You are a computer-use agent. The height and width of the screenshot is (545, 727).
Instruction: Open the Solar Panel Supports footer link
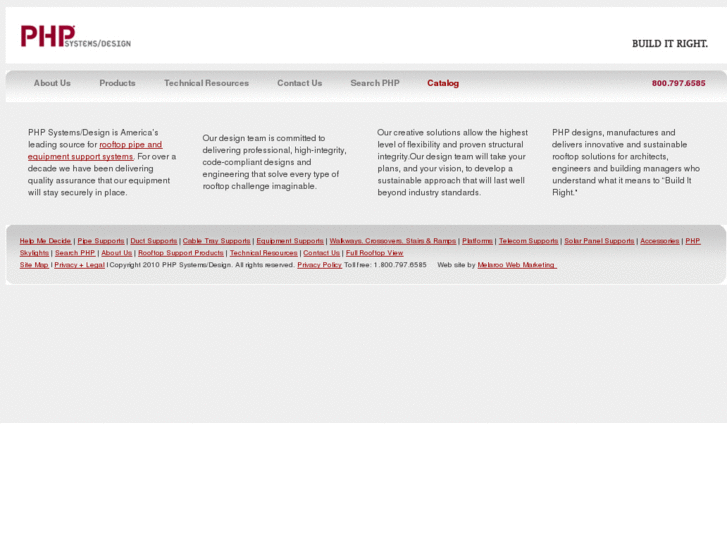pos(599,241)
